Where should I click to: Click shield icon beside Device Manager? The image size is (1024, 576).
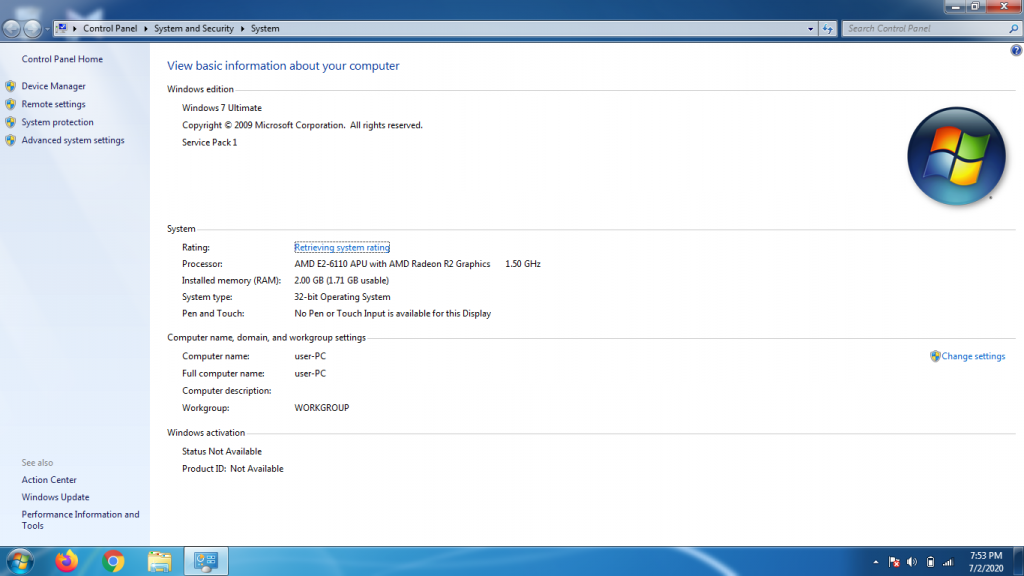point(10,86)
